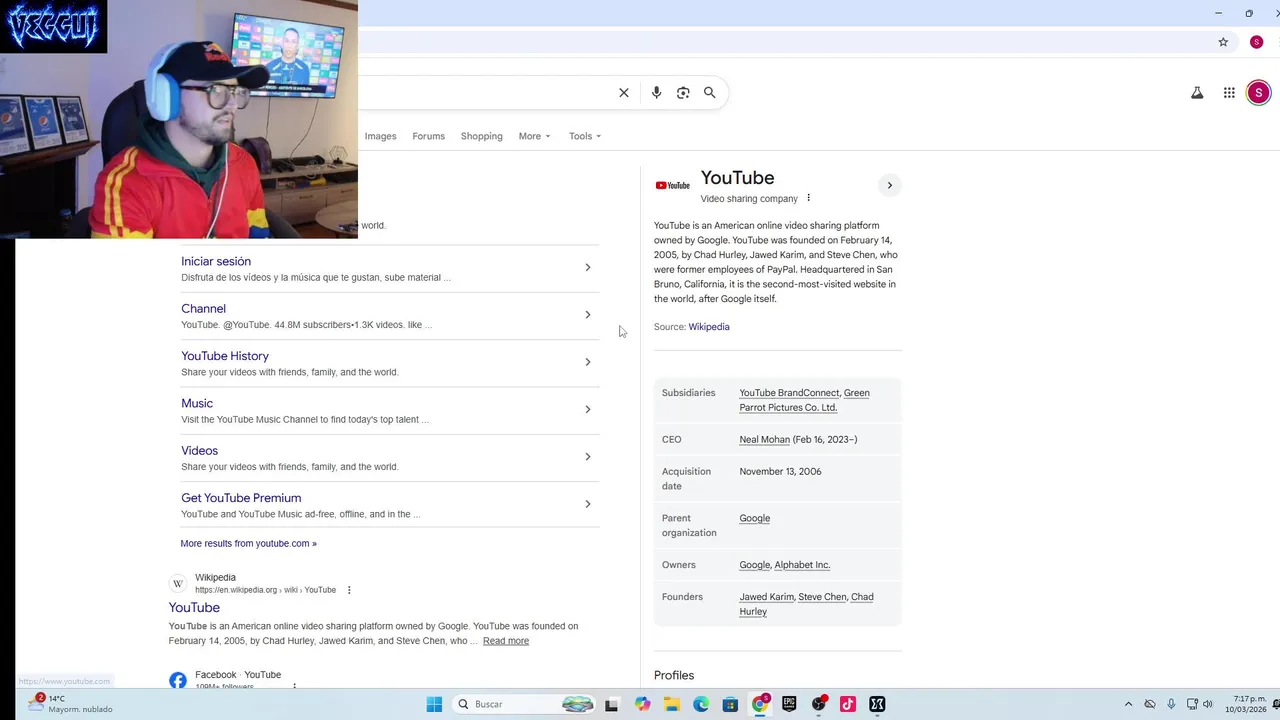The image size is (1280, 720).
Task: Open the YouTube History sitelink chevron
Action: 588,362
